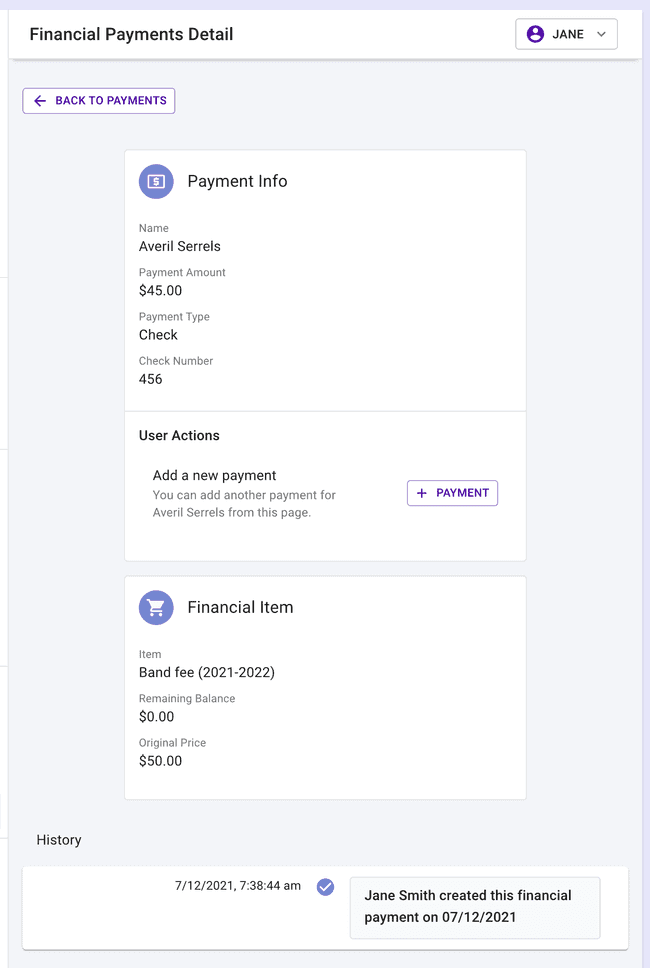The height and width of the screenshot is (968, 650).
Task: Click the $50.00 original price value
Action: 161,761
